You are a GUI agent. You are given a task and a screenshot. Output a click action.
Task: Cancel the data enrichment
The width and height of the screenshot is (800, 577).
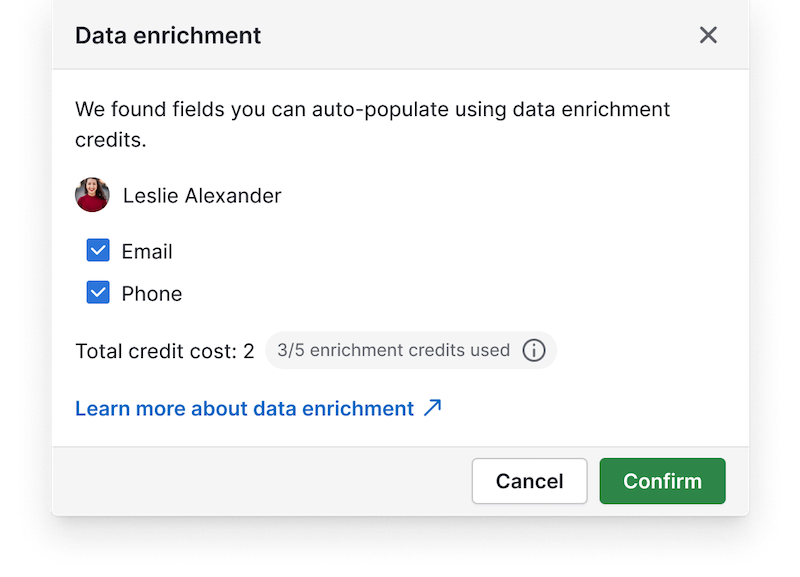529,481
